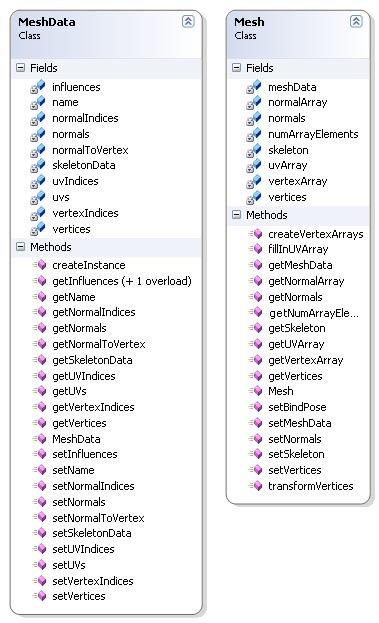Click the field icon beside skeletonData

(x=38, y=165)
